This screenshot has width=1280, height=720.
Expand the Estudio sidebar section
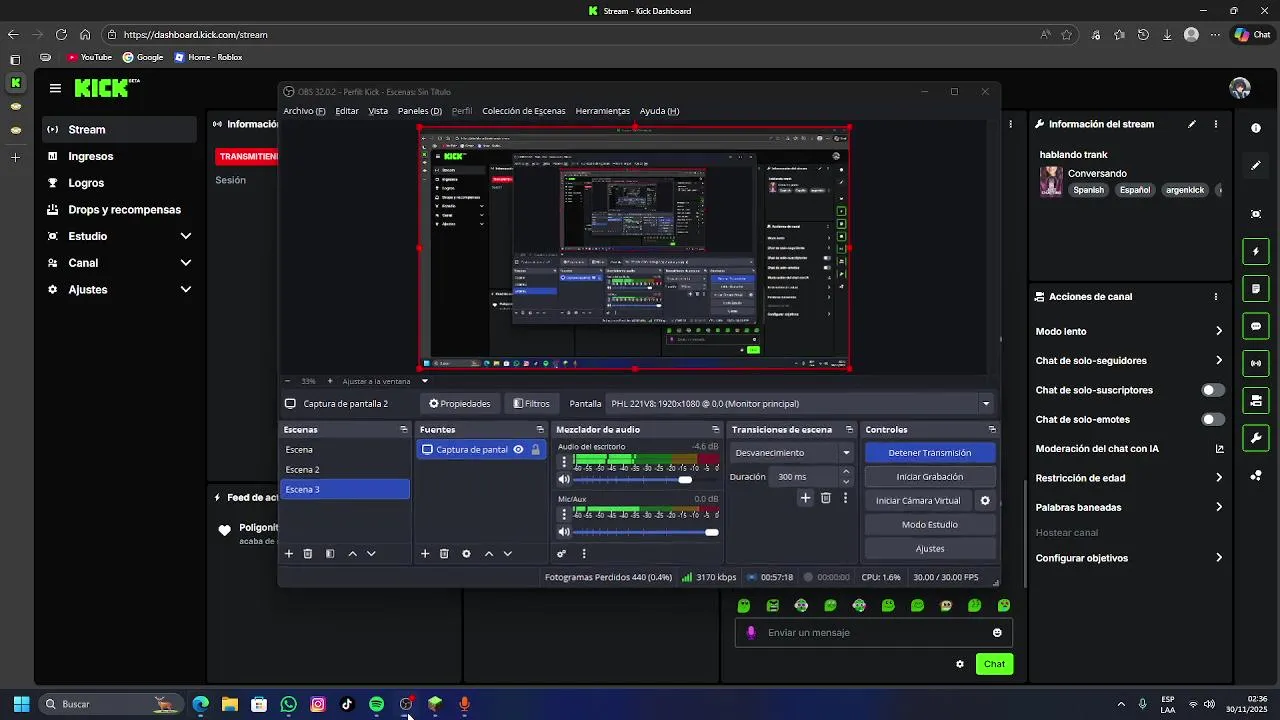pos(186,236)
